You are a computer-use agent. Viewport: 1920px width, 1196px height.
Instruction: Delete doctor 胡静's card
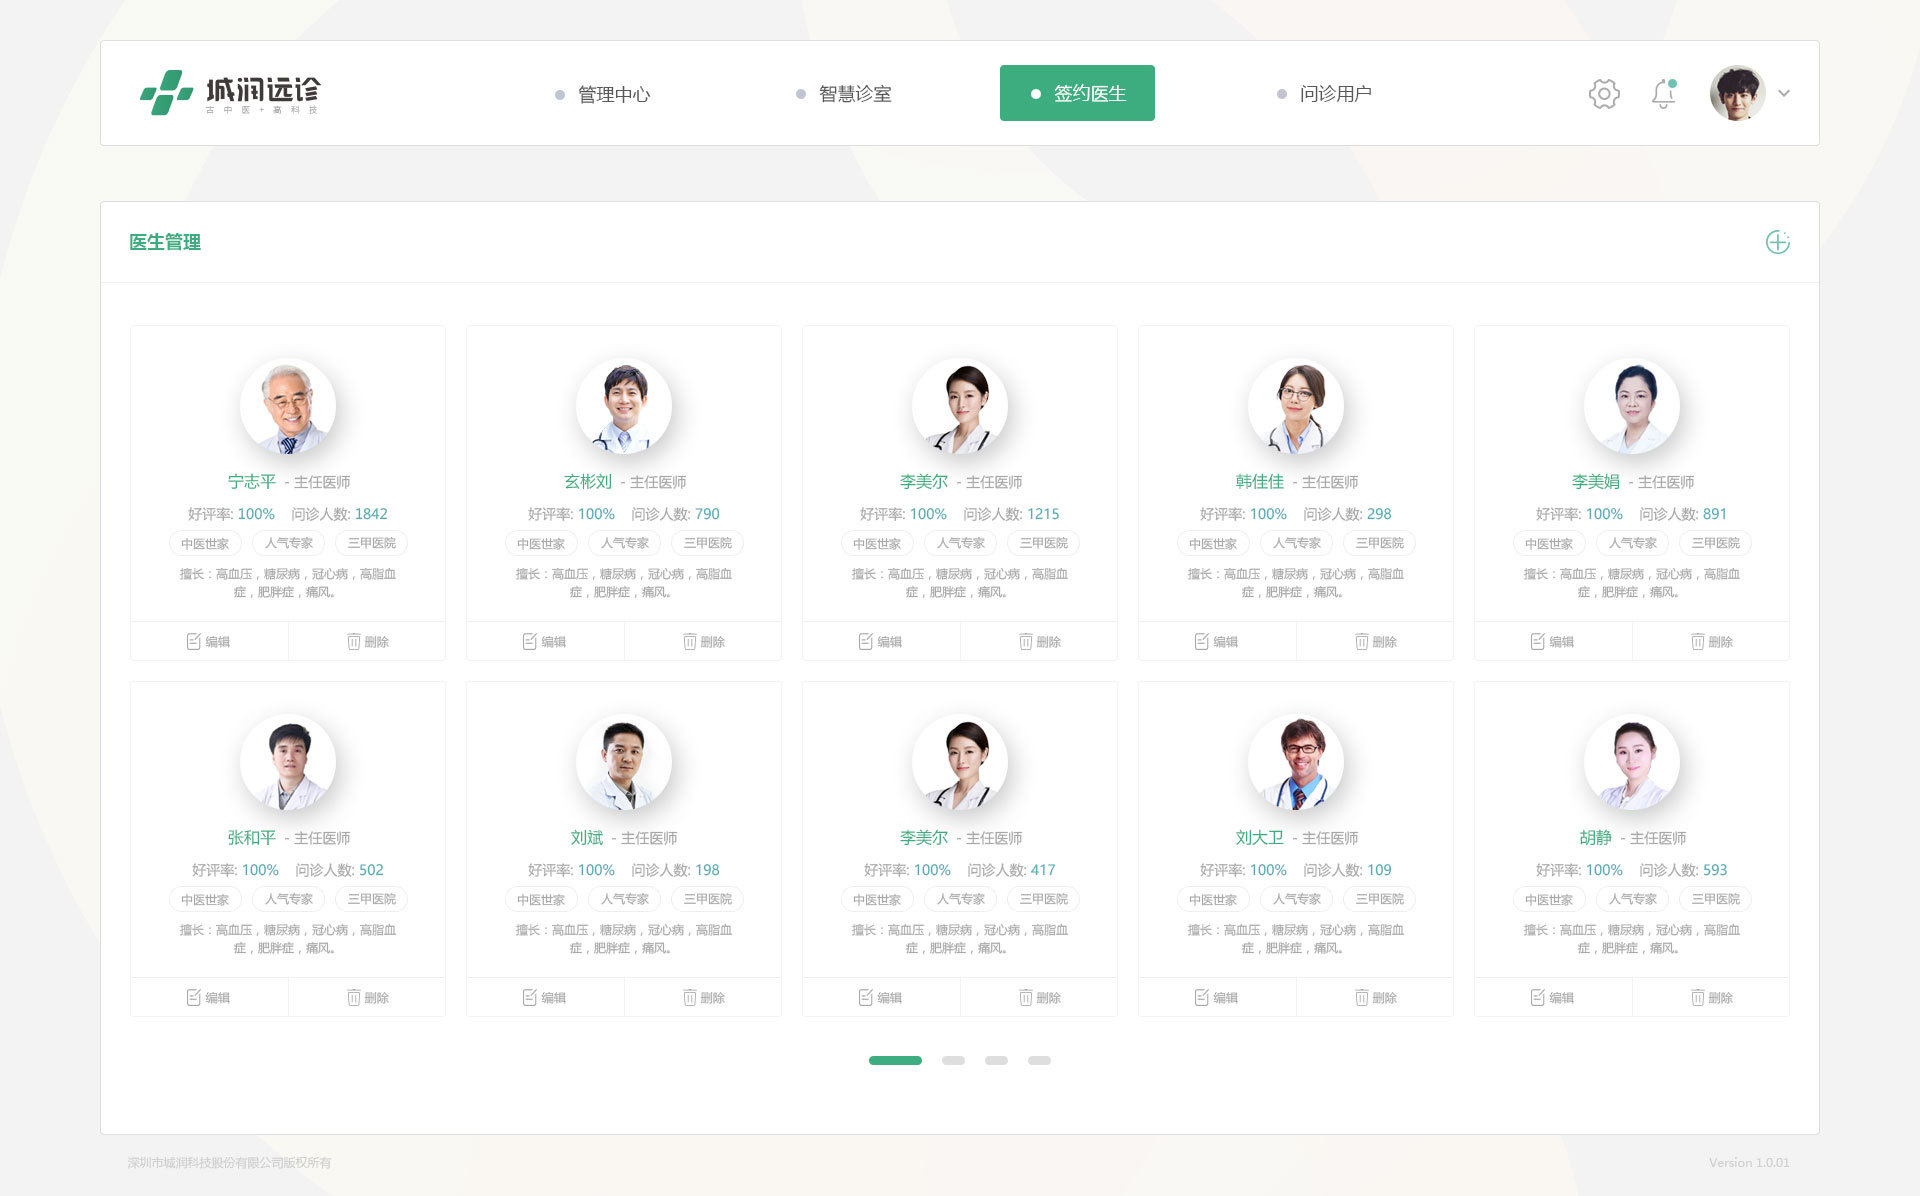[x=1711, y=997]
